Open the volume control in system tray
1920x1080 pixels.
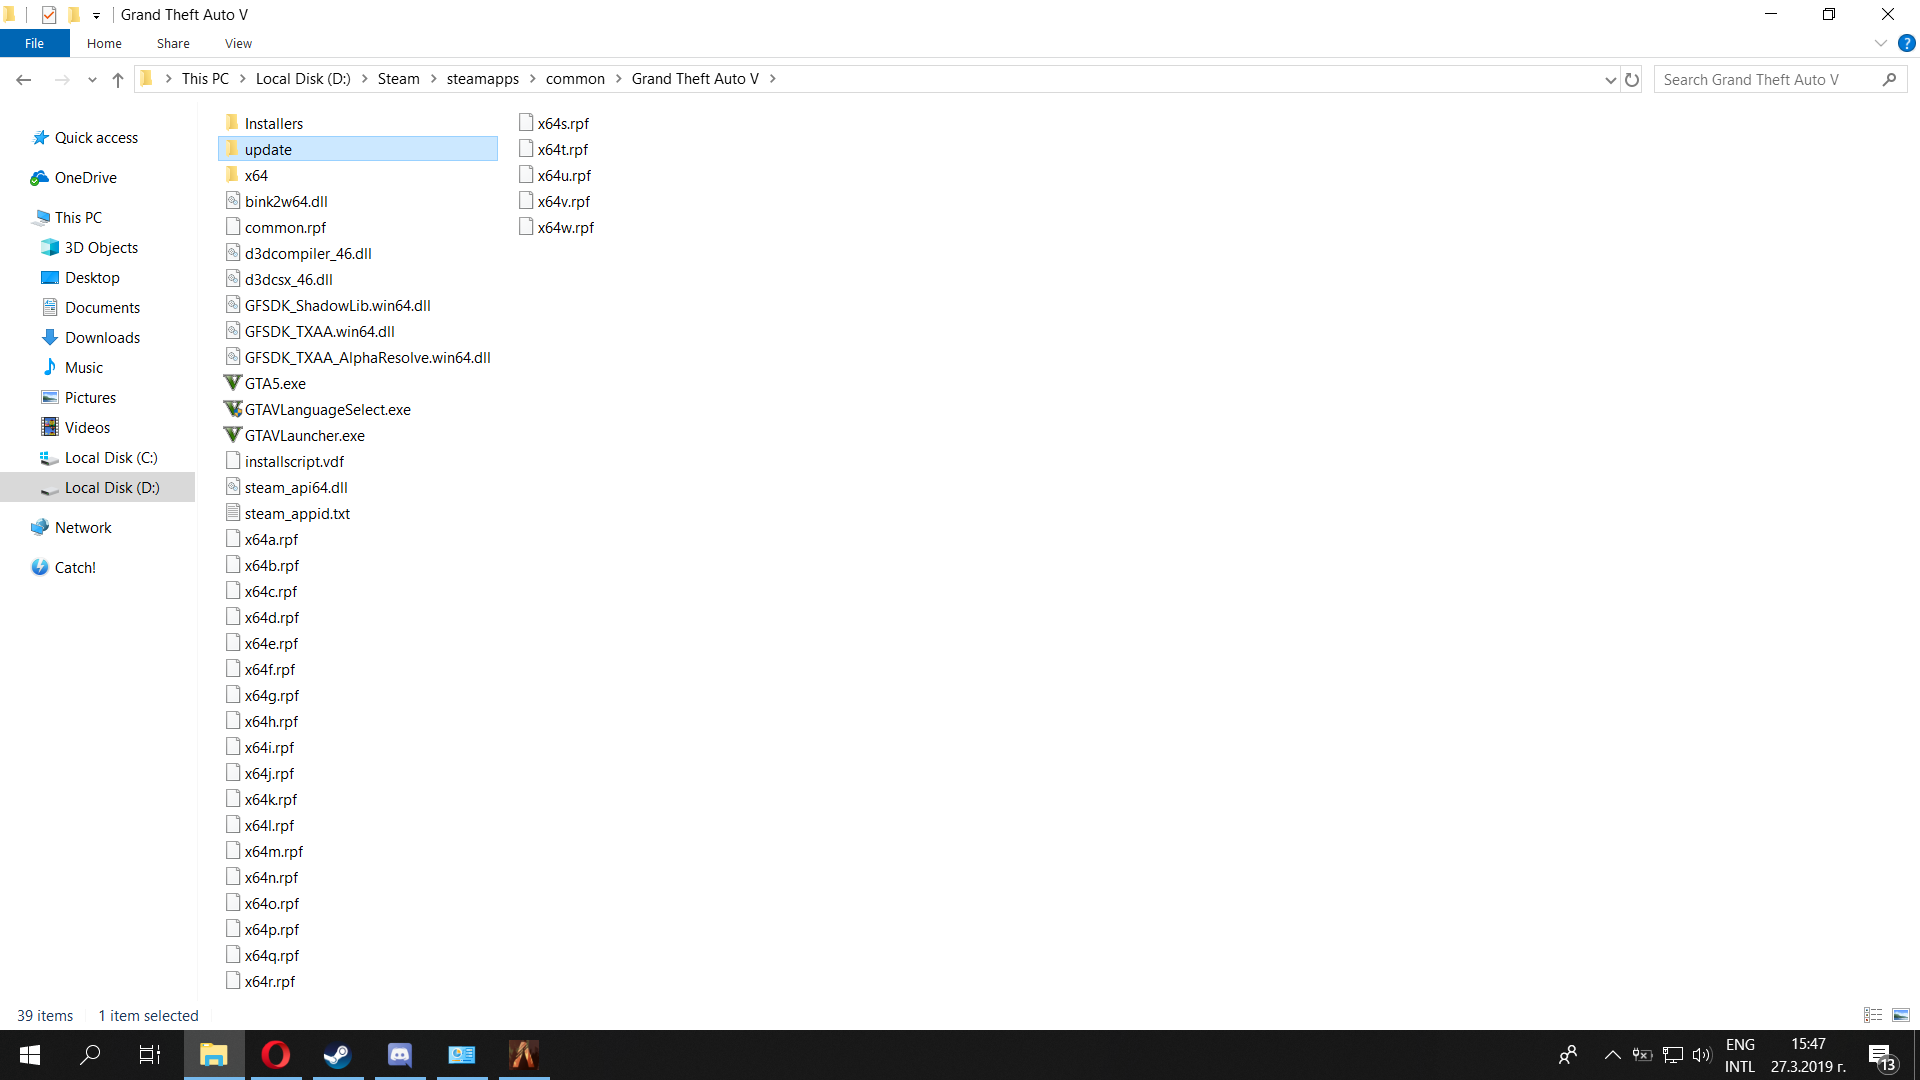[x=1701, y=1055]
